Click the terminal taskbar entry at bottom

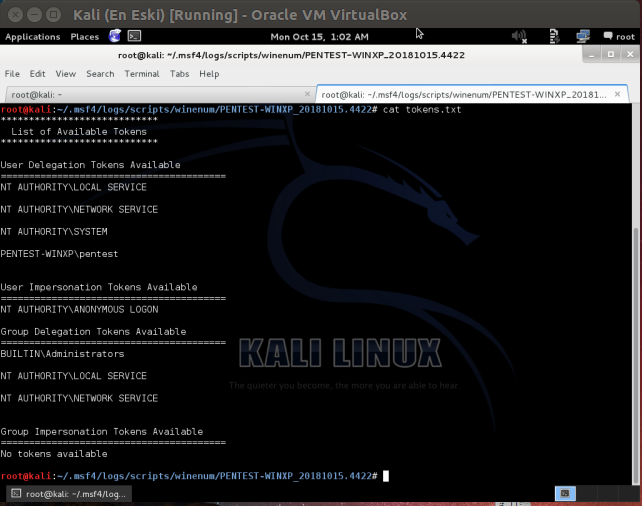pyautogui.click(x=69, y=494)
